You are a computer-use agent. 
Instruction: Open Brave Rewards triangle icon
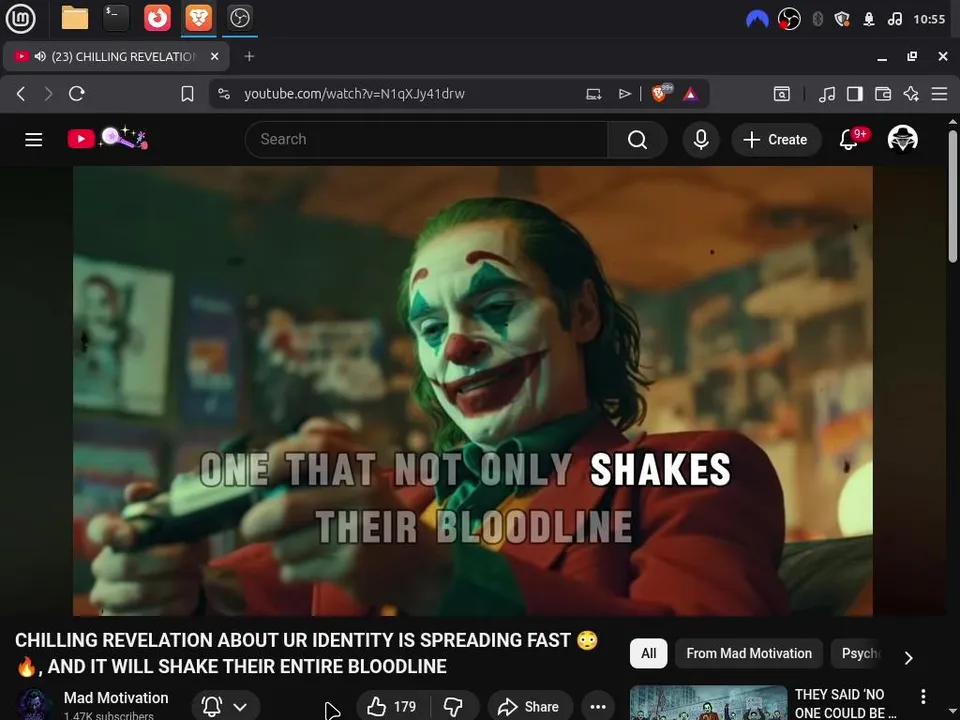691,94
